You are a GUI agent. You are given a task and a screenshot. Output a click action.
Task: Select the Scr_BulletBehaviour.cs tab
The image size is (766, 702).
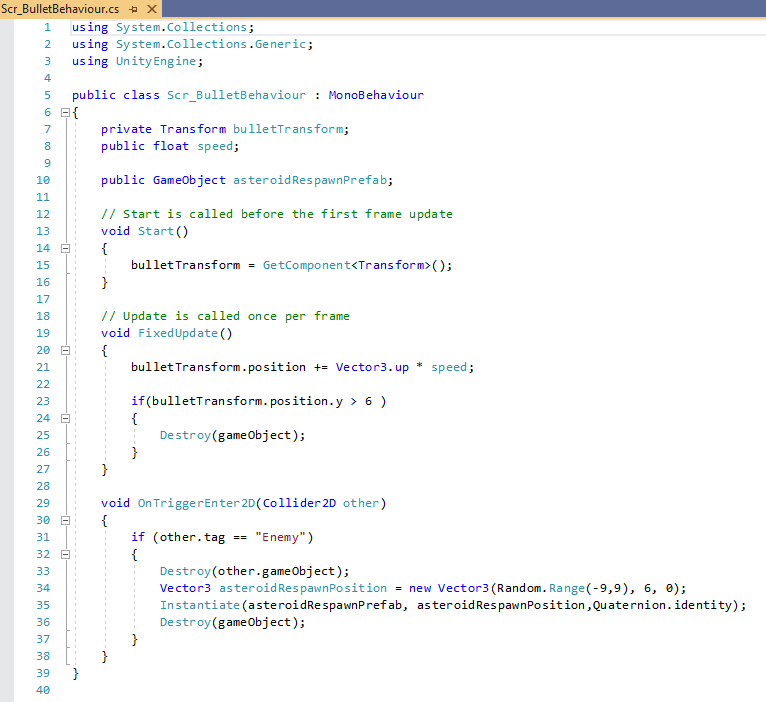(x=62, y=8)
